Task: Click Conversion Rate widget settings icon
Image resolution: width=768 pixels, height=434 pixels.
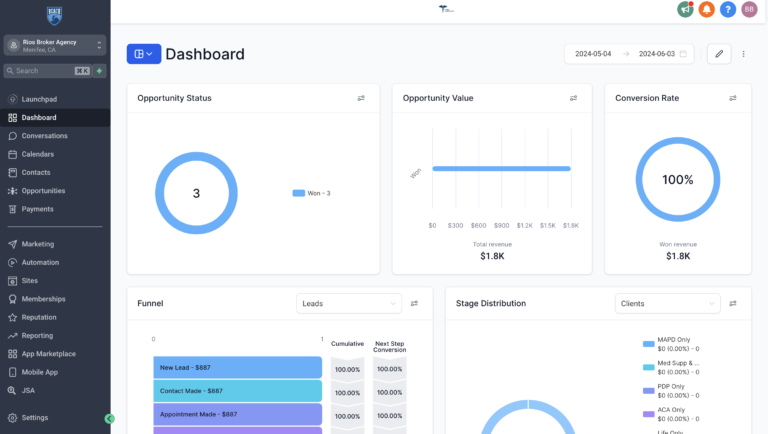Action: 732,98
